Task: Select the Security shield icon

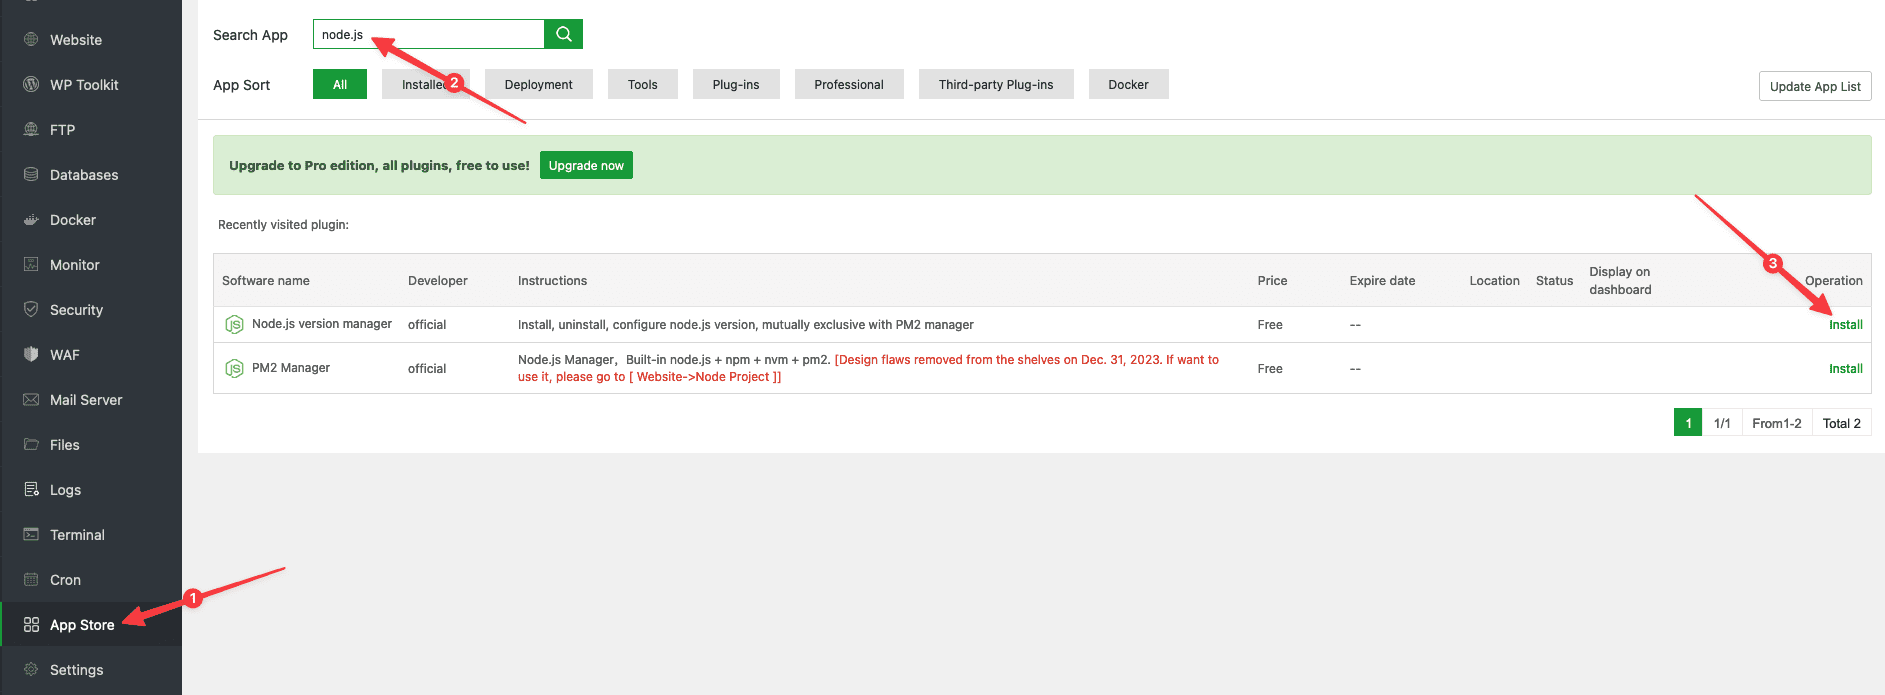Action: (31, 310)
